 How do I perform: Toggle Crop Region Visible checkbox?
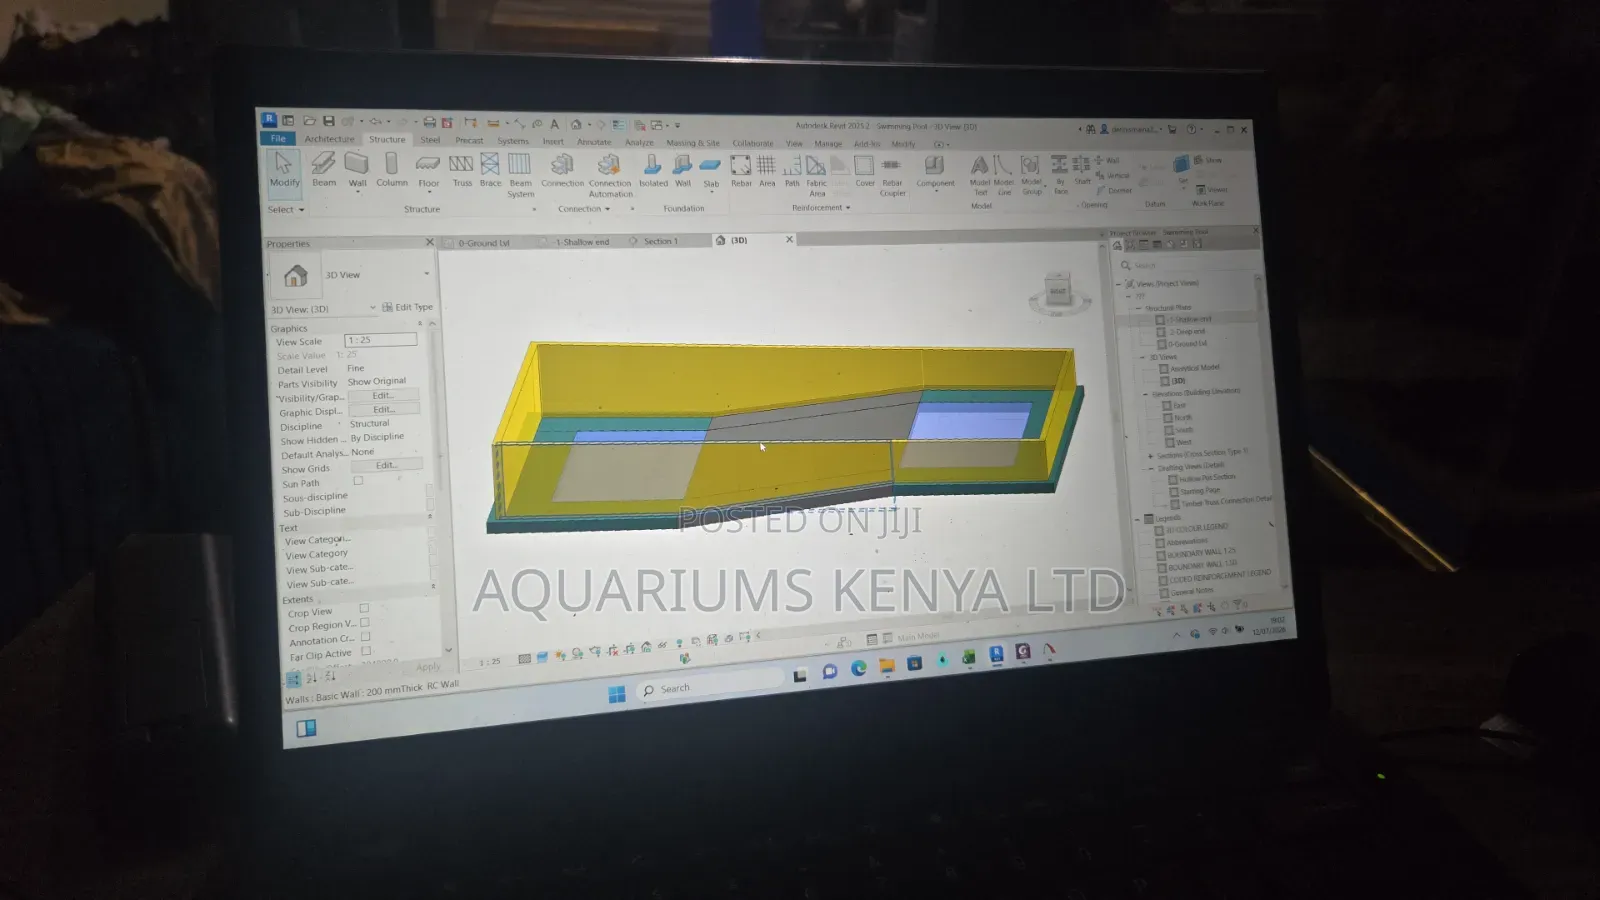click(365, 622)
